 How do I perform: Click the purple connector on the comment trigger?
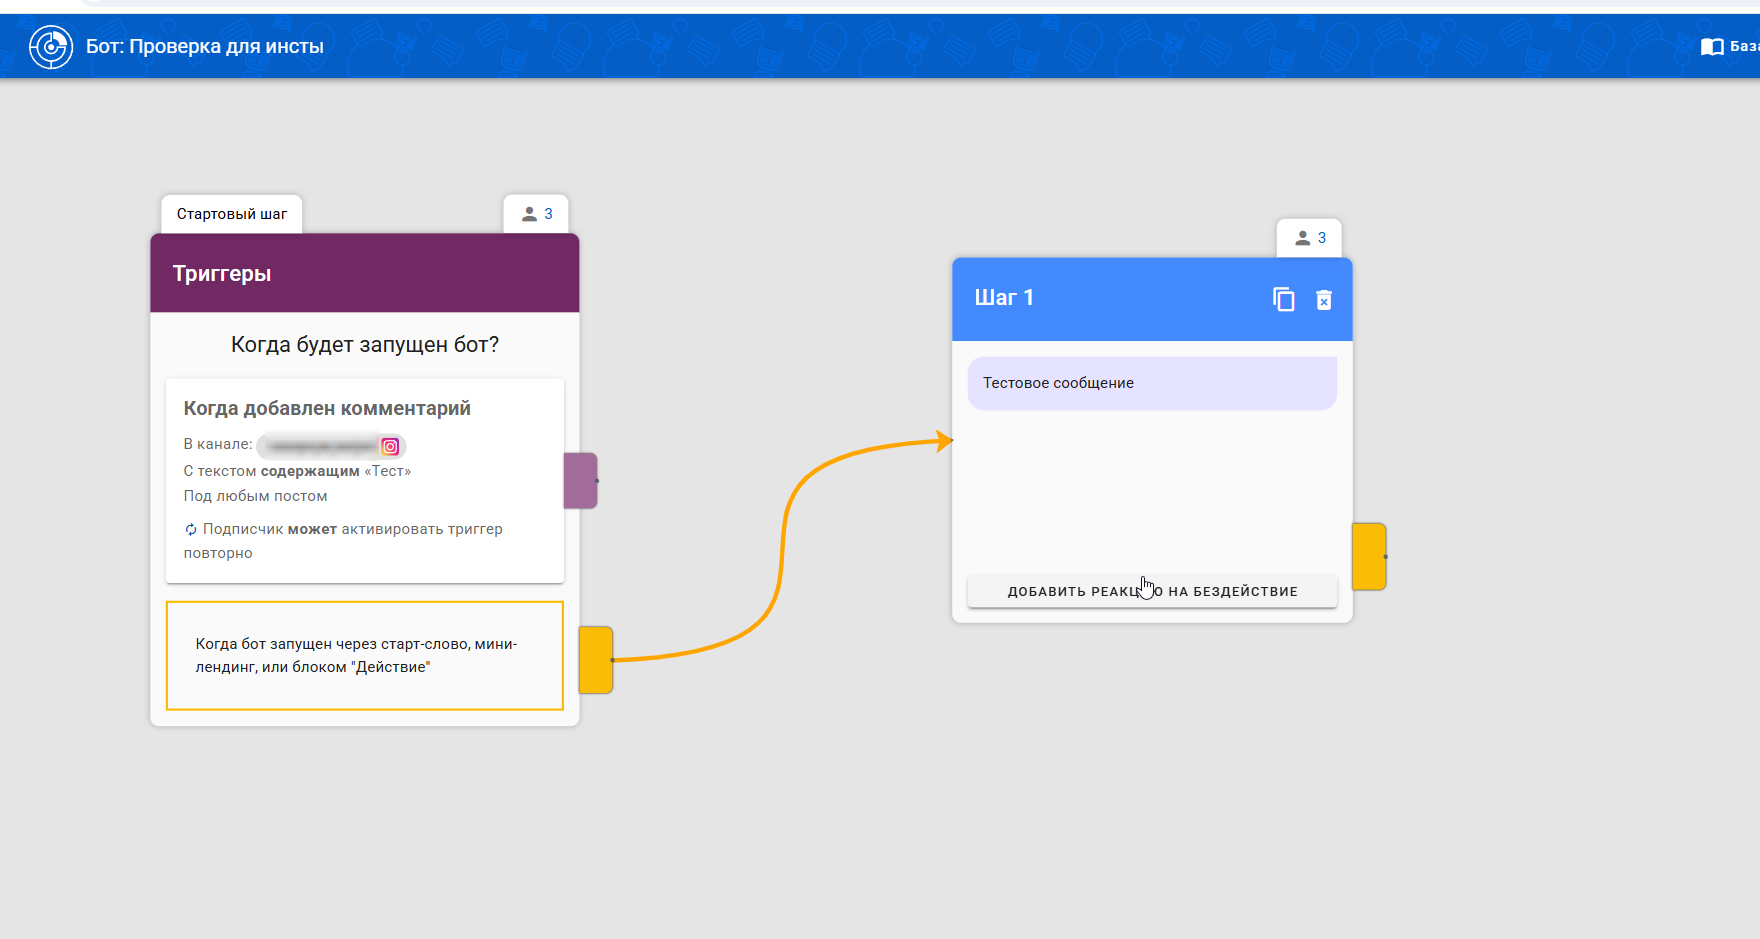click(x=580, y=480)
